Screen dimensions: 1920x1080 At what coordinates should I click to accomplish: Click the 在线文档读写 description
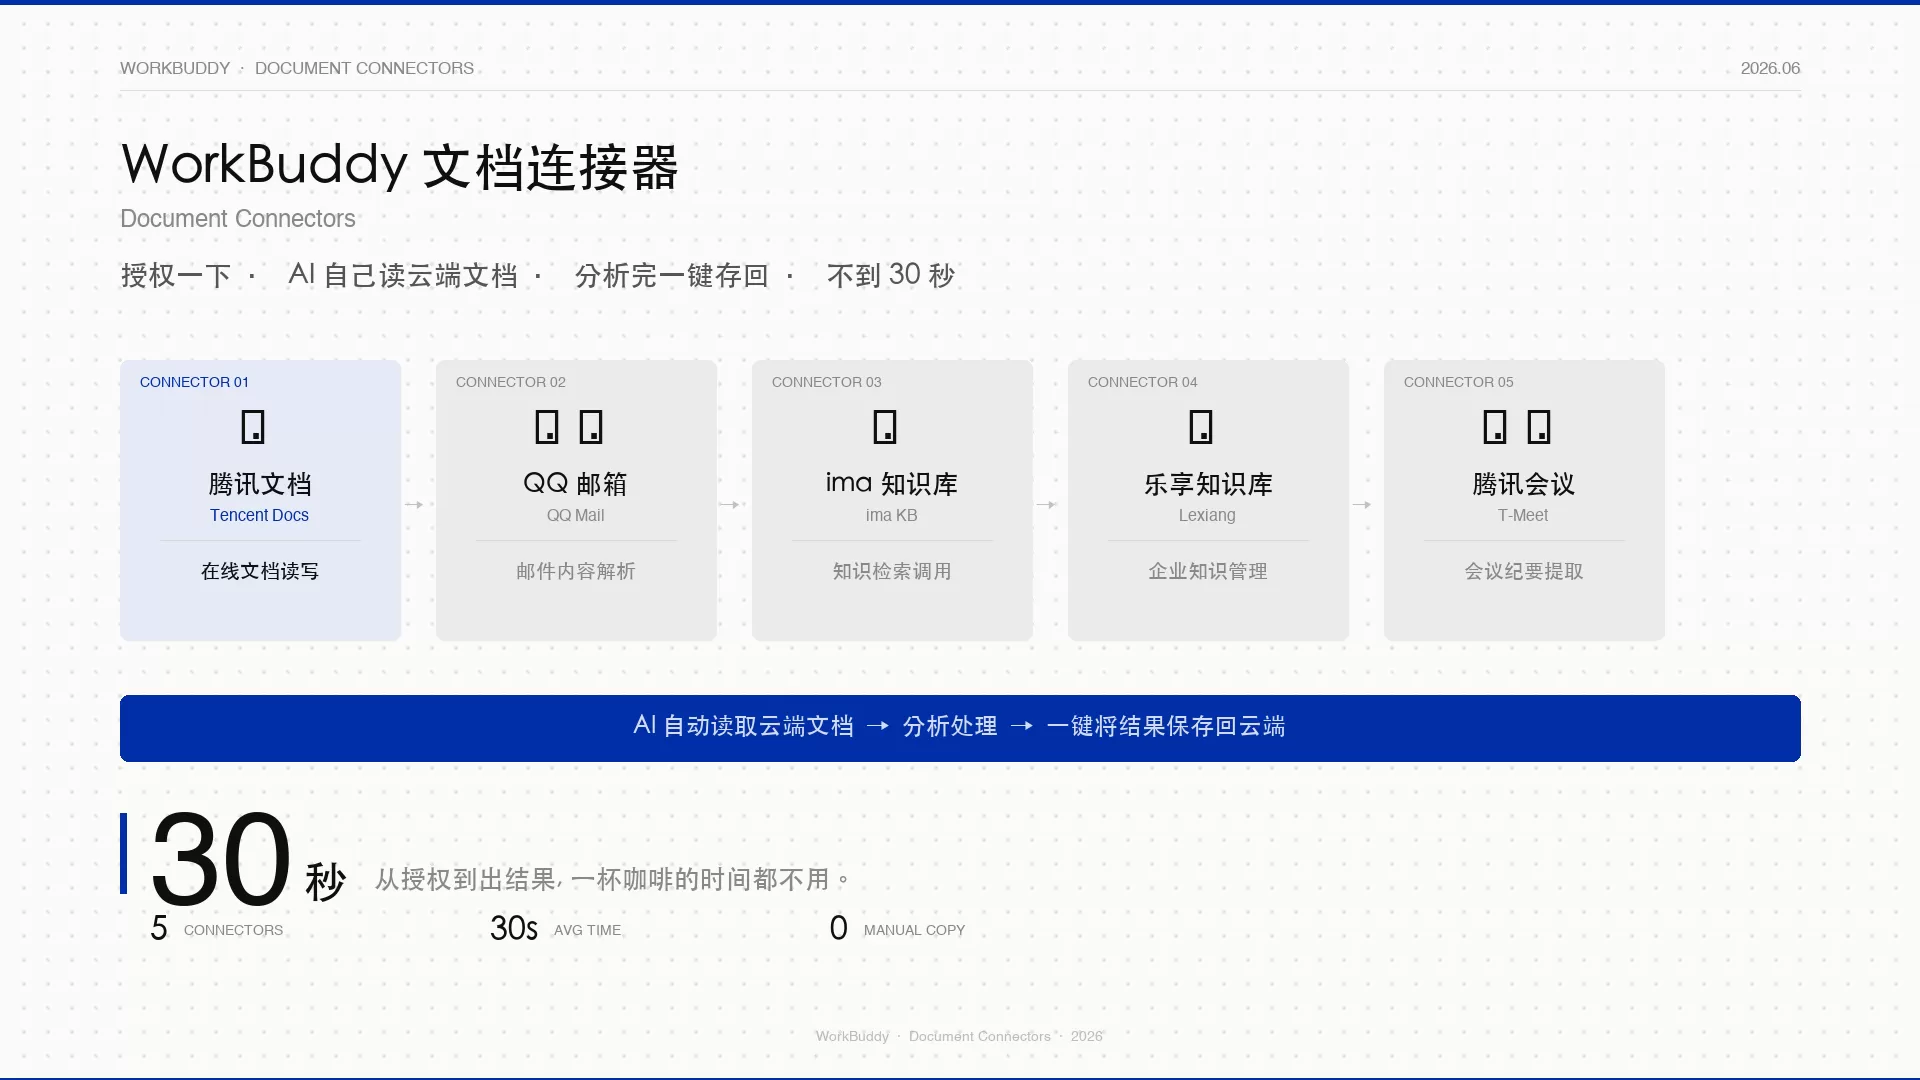(260, 571)
